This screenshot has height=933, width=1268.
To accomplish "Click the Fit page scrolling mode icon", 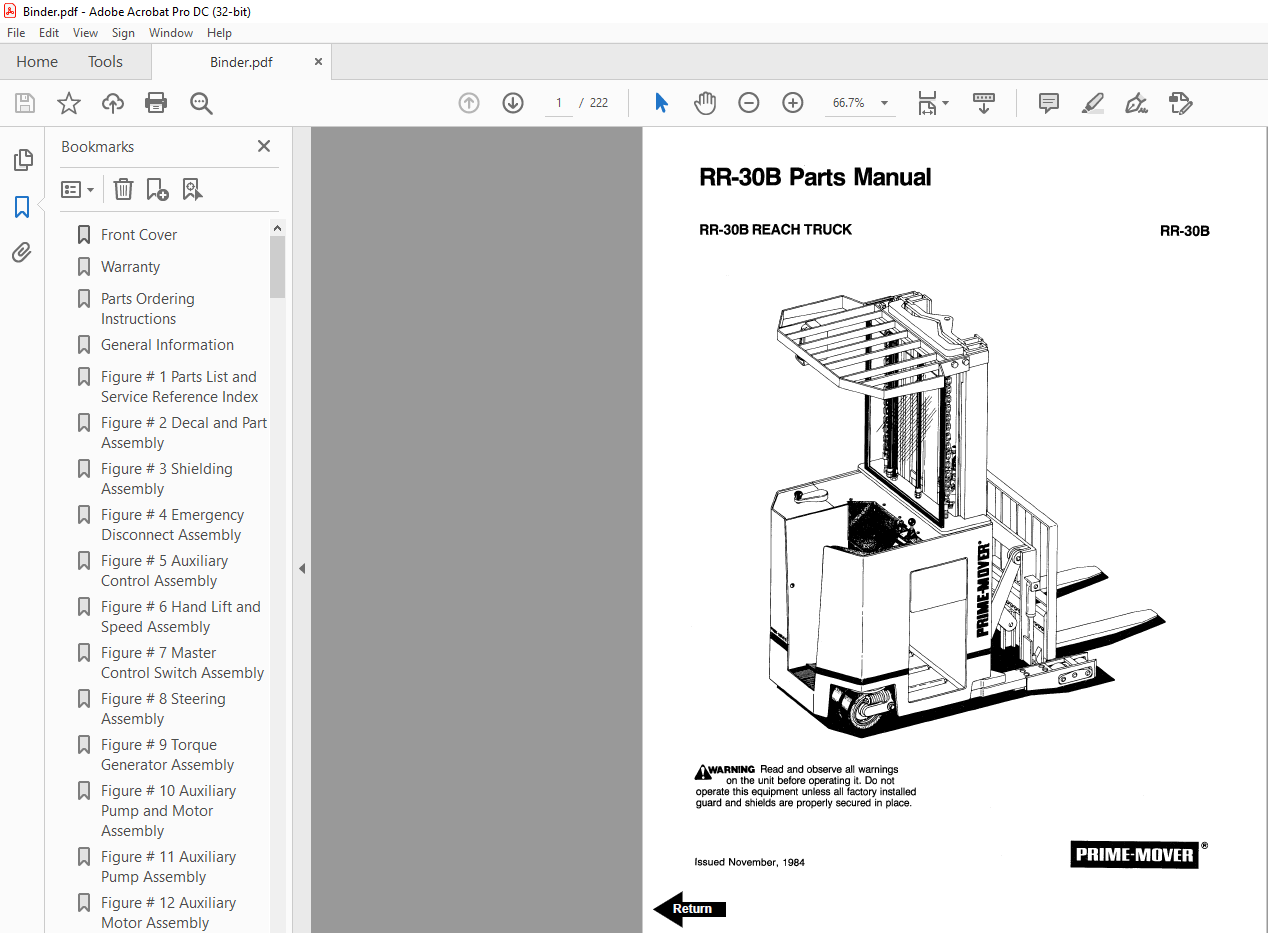I will coord(927,103).
